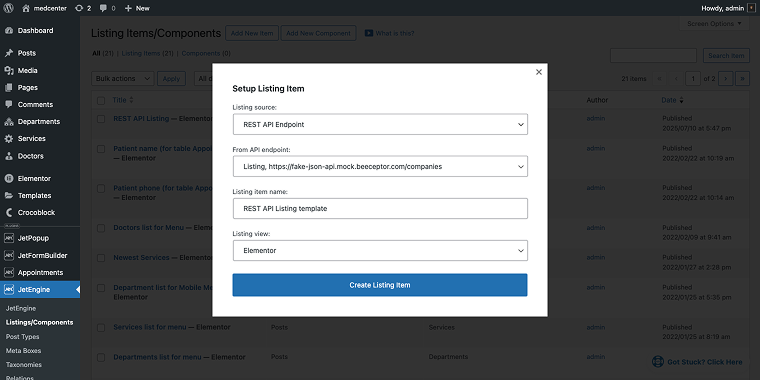The height and width of the screenshot is (380, 760).
Task: Open the WordPress logo menu
Action: pos(9,8)
